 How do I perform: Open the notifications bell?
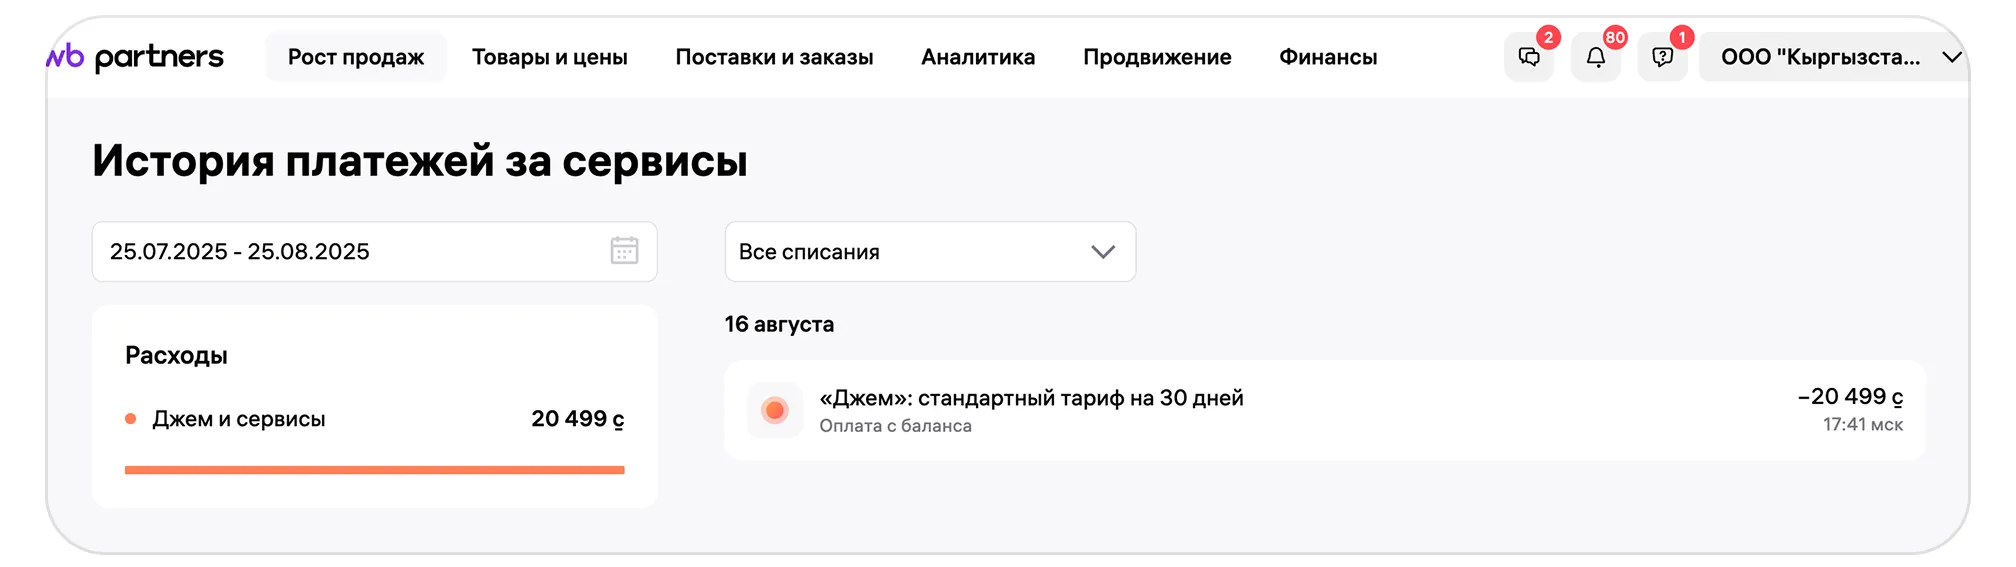click(1596, 57)
